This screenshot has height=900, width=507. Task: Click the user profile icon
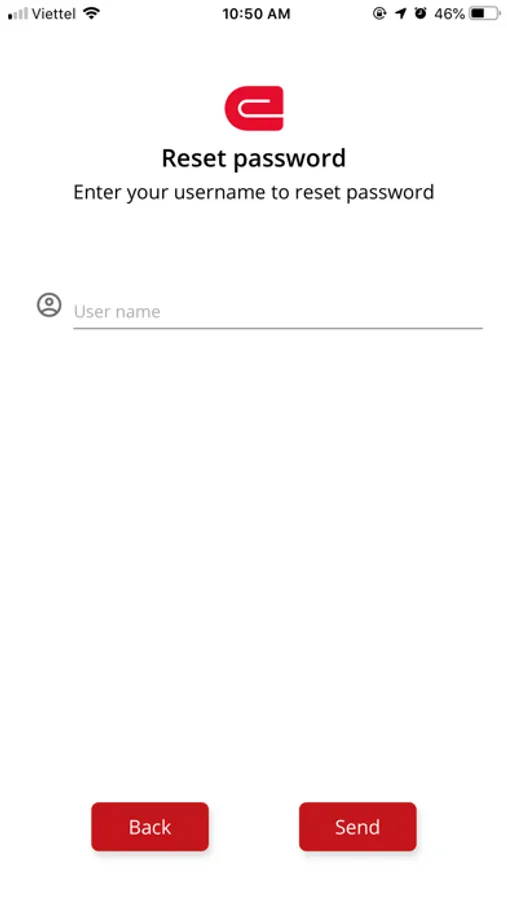pyautogui.click(x=49, y=305)
